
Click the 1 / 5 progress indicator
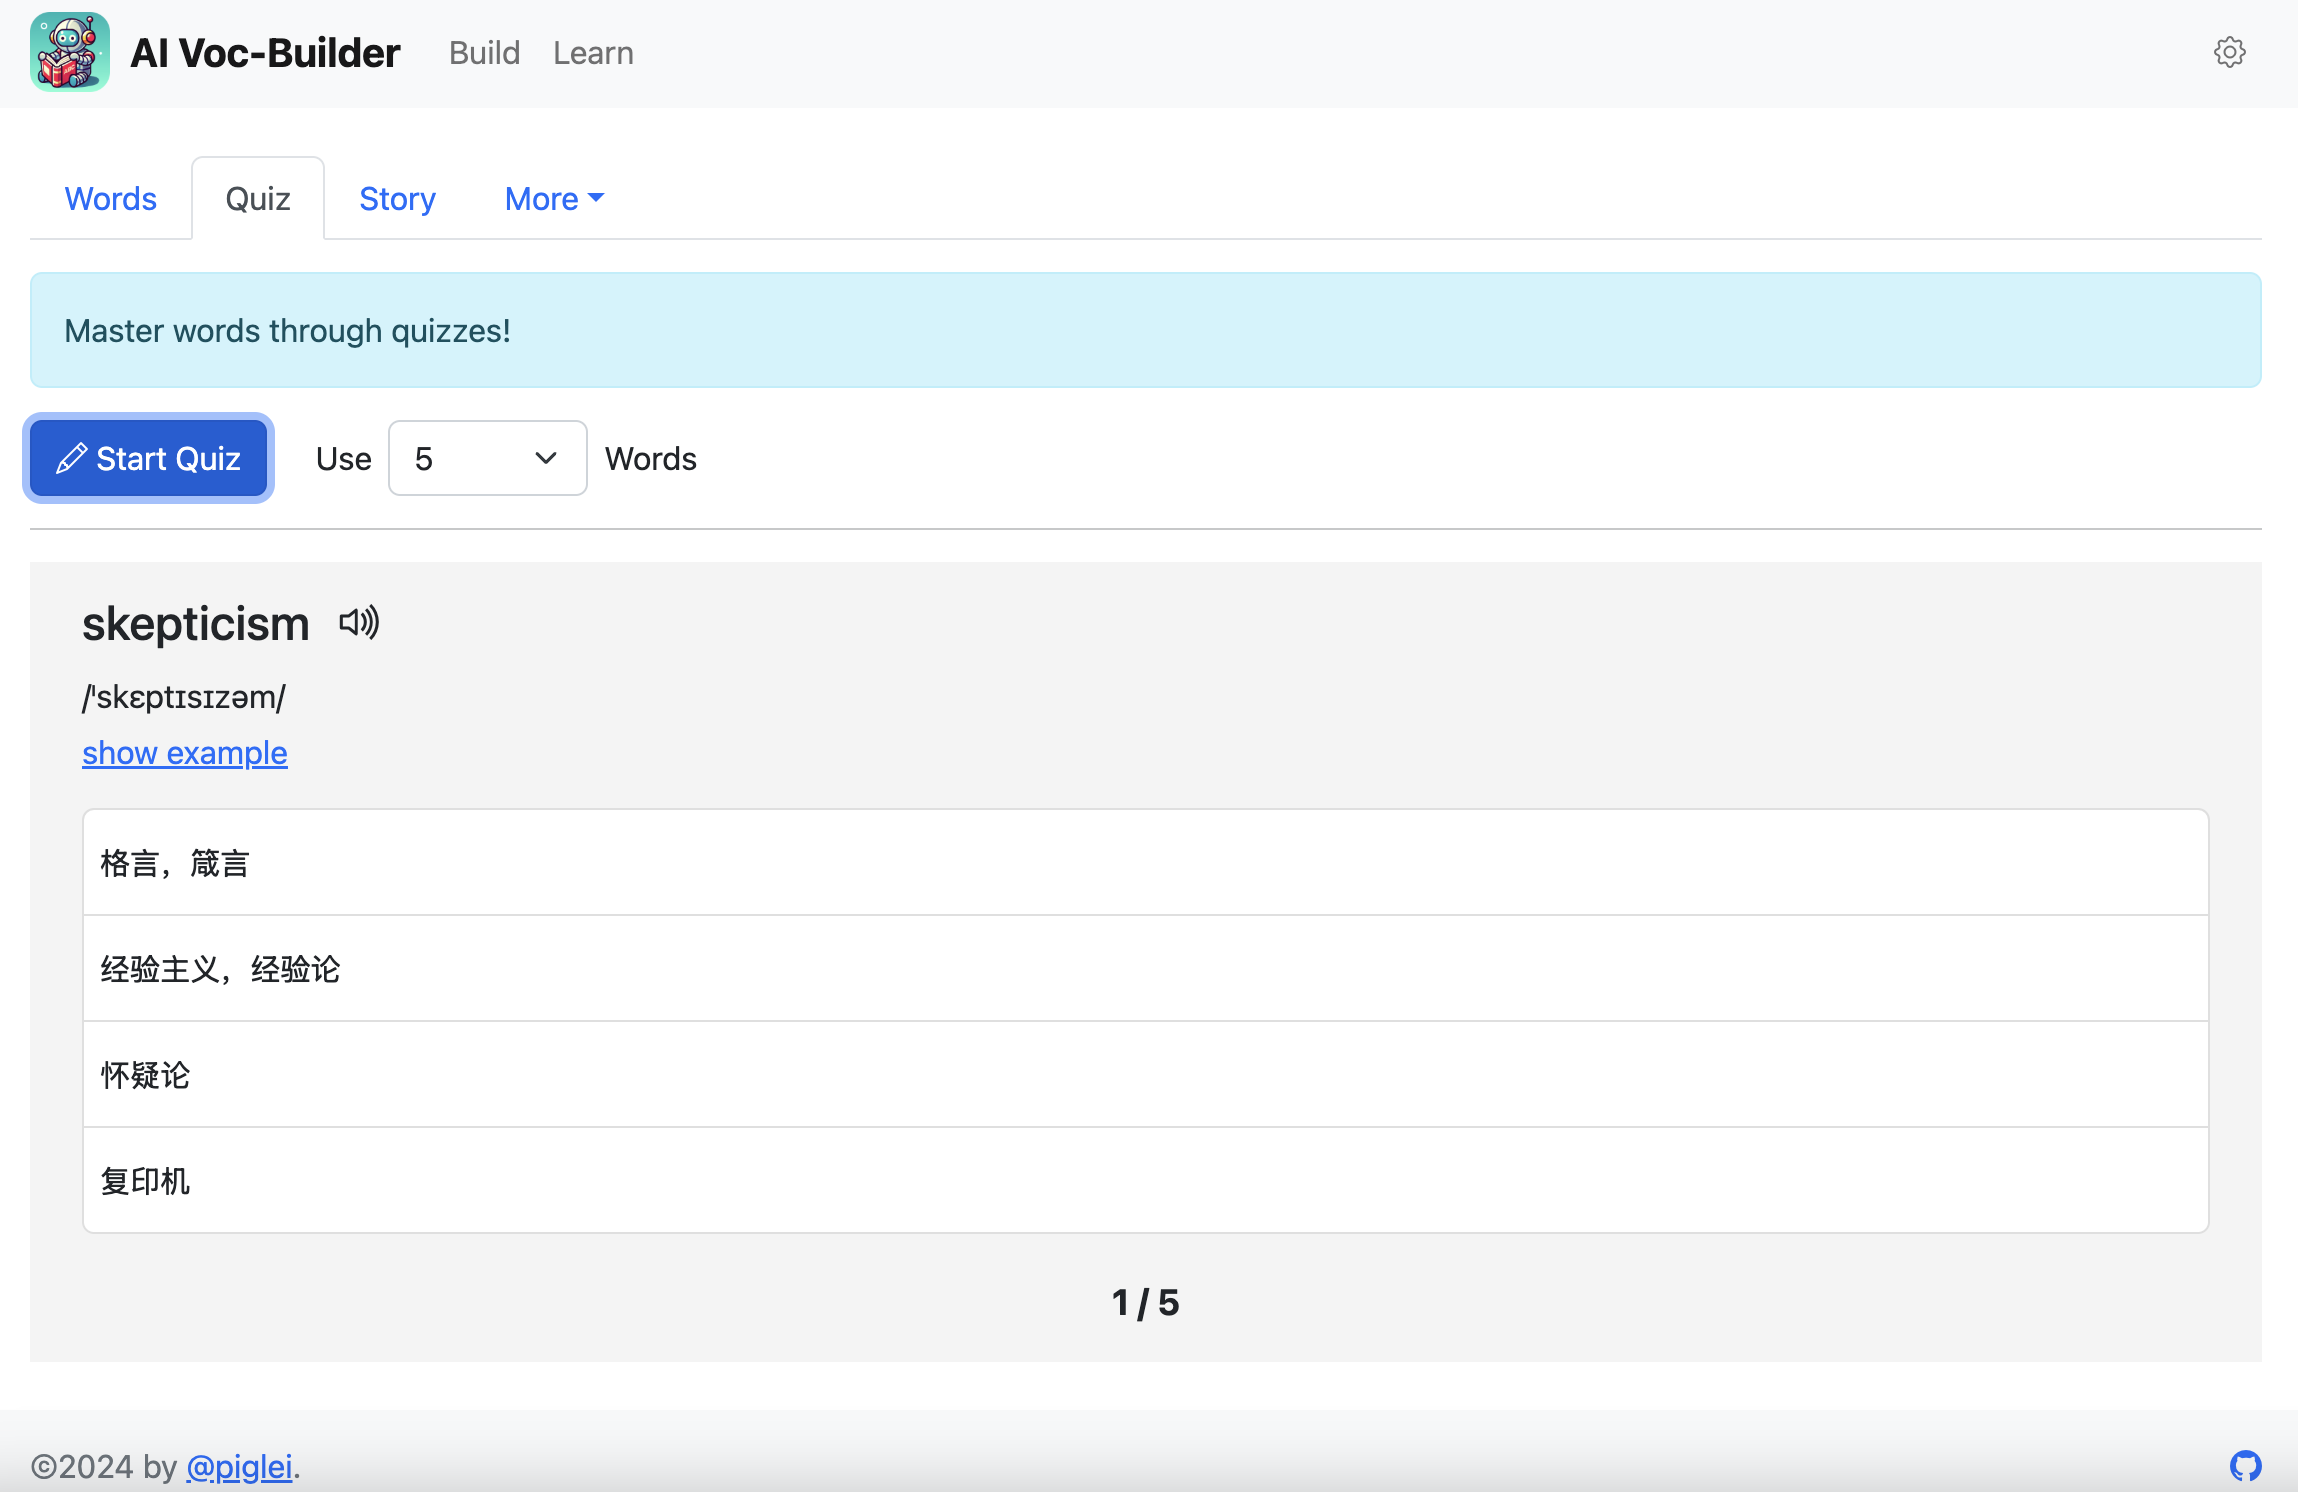(x=1145, y=1303)
